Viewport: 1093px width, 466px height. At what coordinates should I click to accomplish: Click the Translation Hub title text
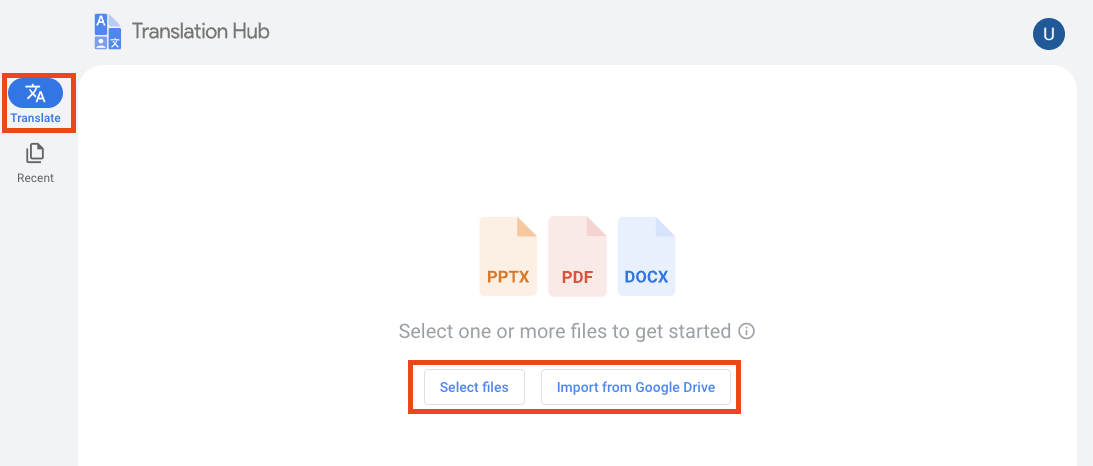(x=200, y=31)
